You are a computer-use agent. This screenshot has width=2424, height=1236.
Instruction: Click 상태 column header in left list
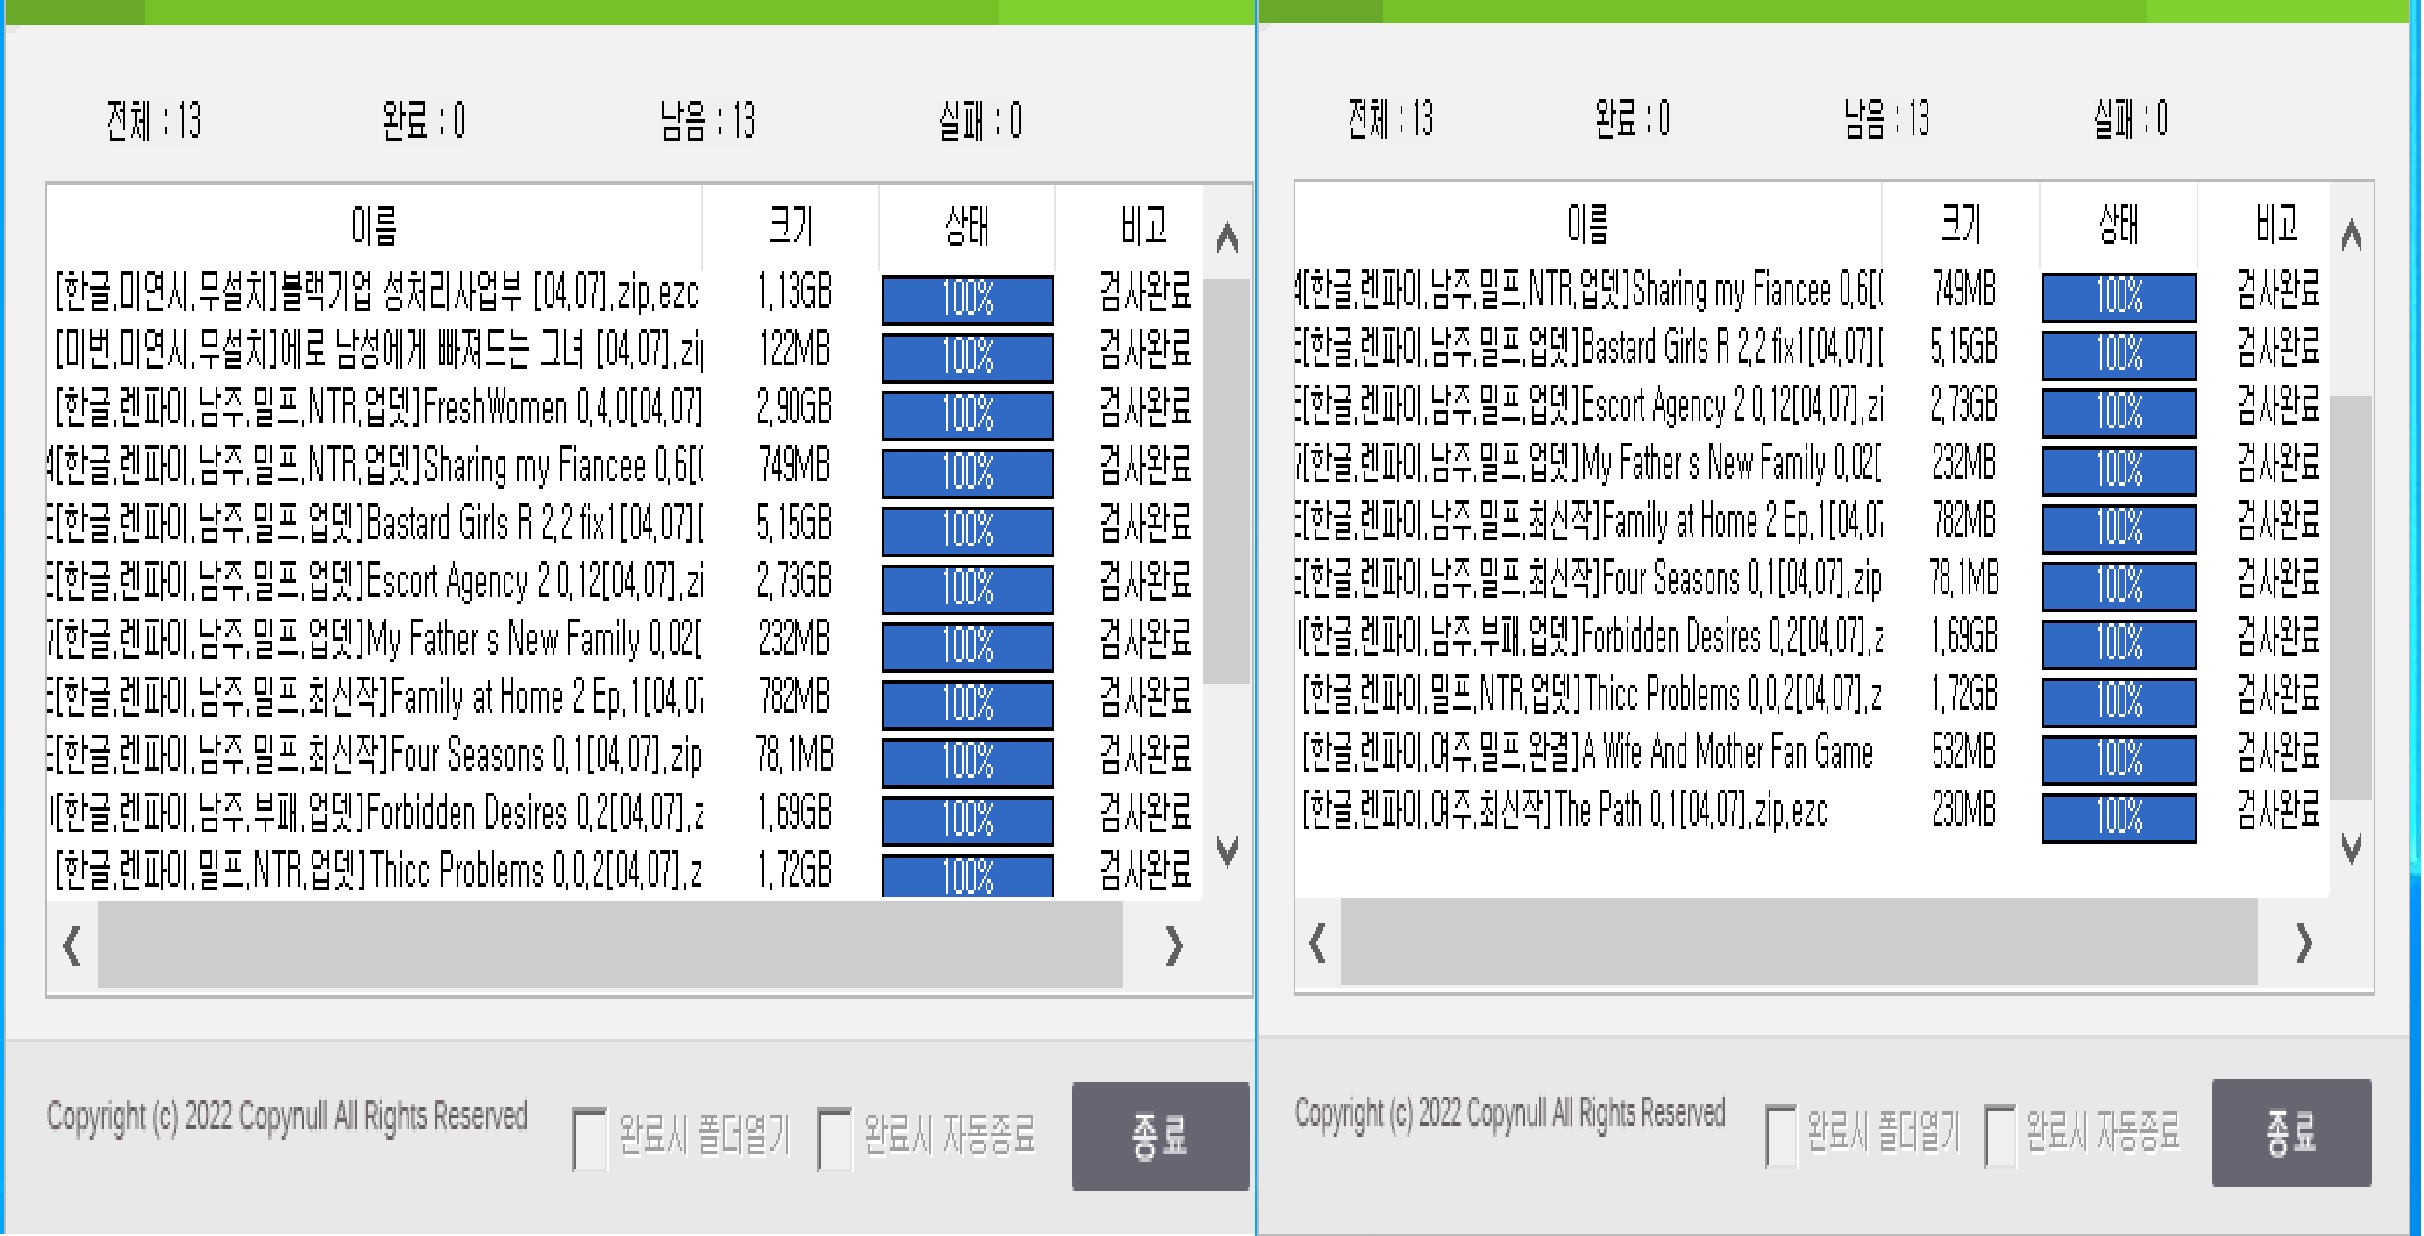click(x=966, y=226)
